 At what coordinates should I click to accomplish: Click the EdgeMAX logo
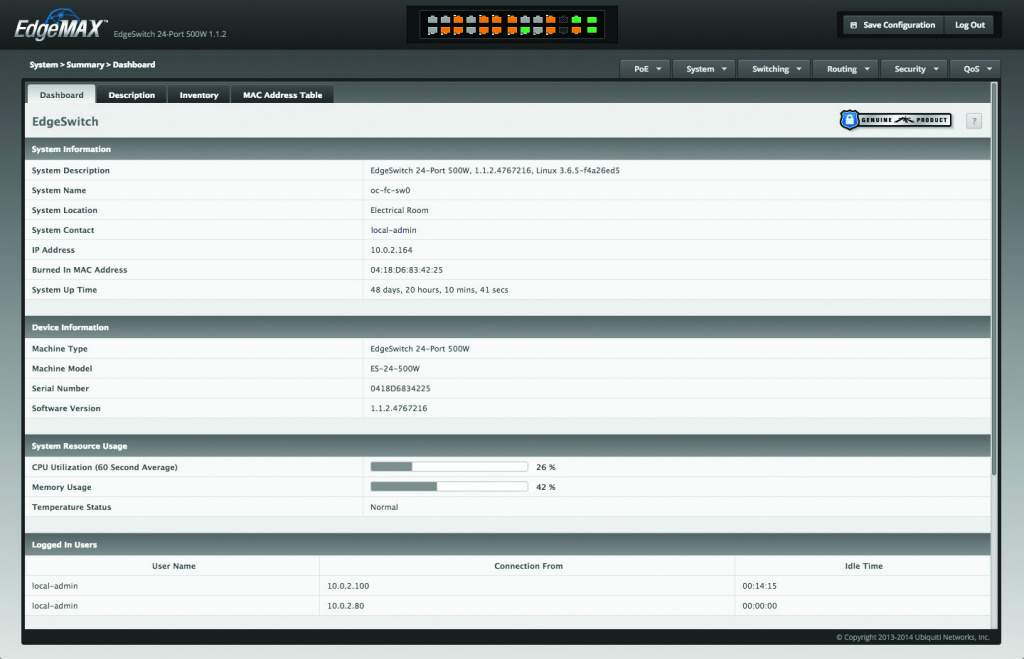pos(60,25)
